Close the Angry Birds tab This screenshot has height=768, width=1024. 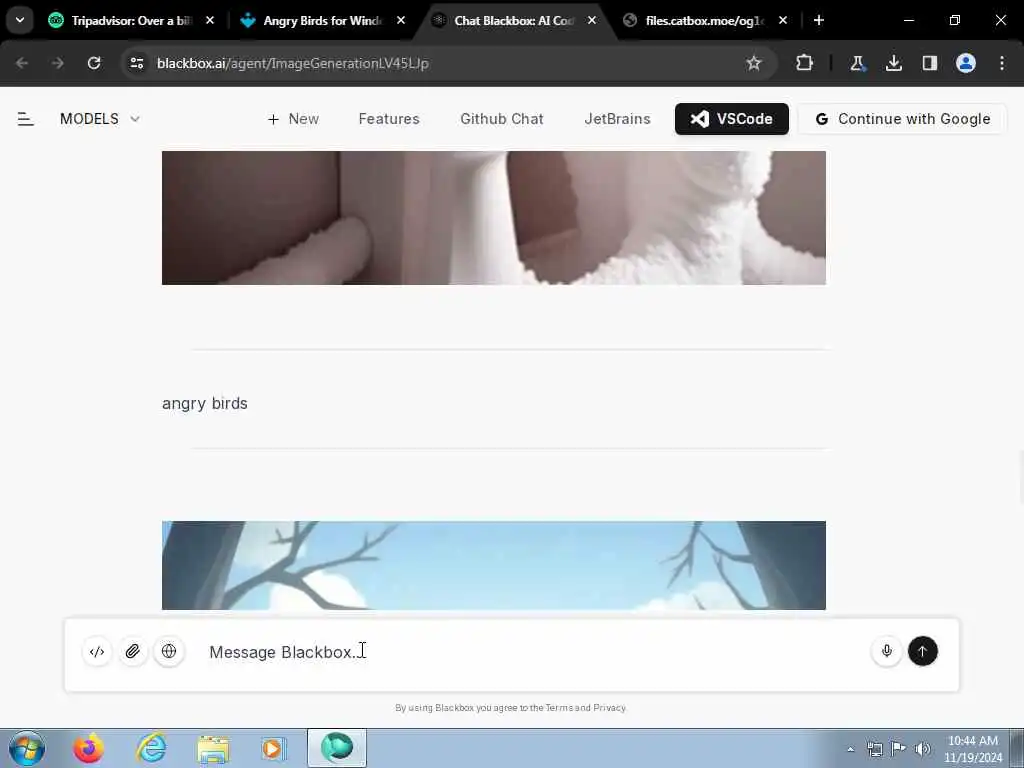401,21
